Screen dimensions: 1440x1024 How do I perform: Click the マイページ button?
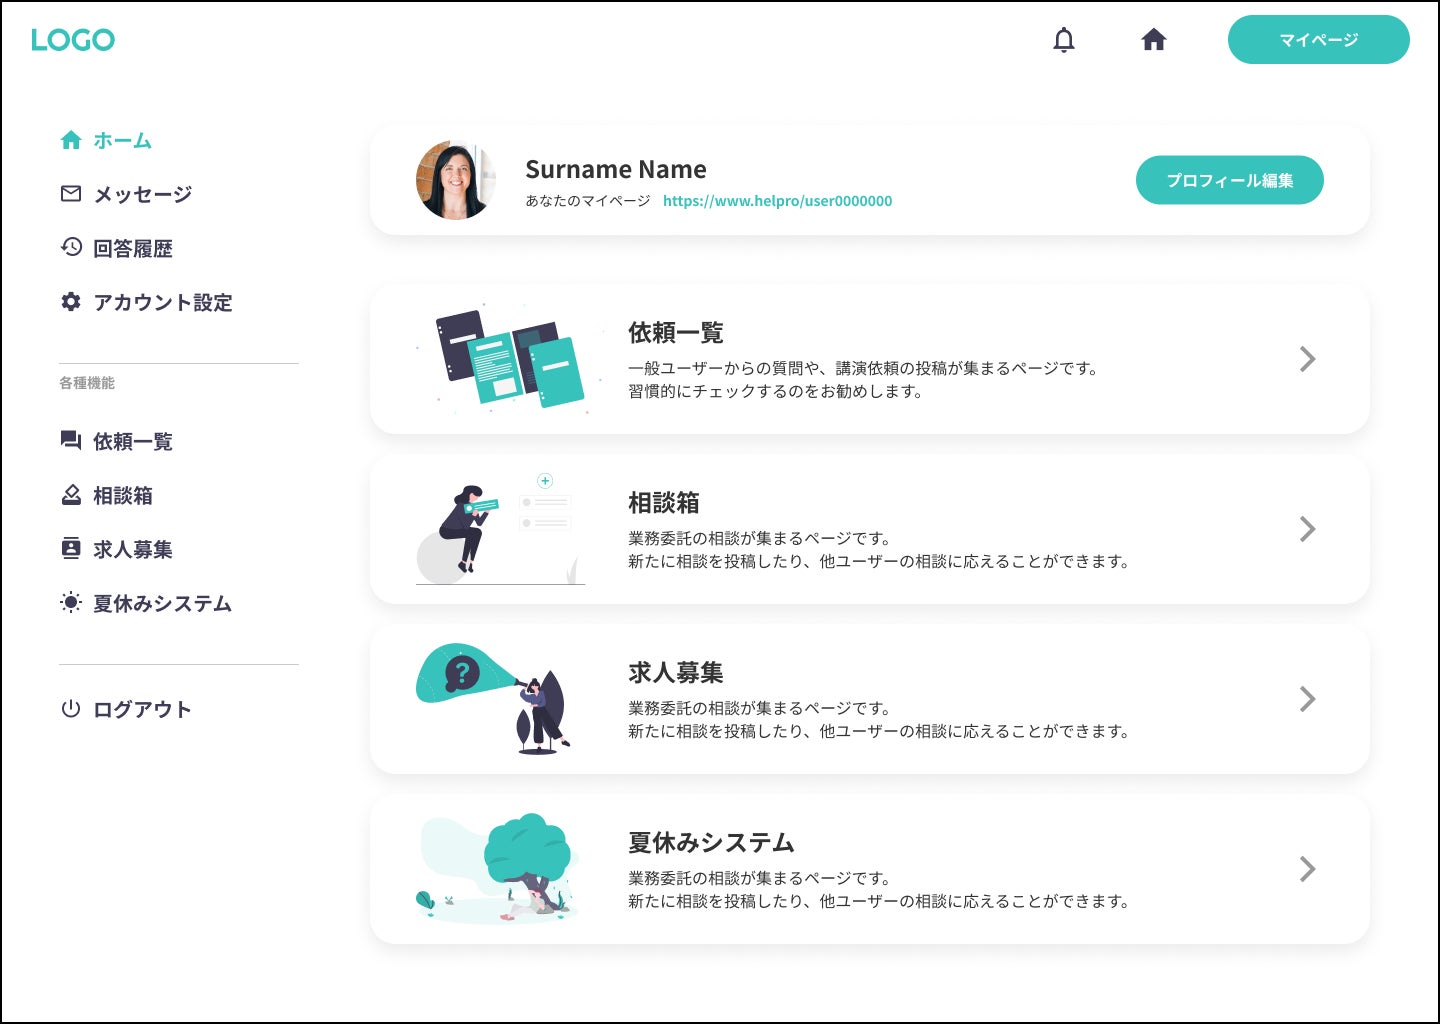tap(1319, 40)
